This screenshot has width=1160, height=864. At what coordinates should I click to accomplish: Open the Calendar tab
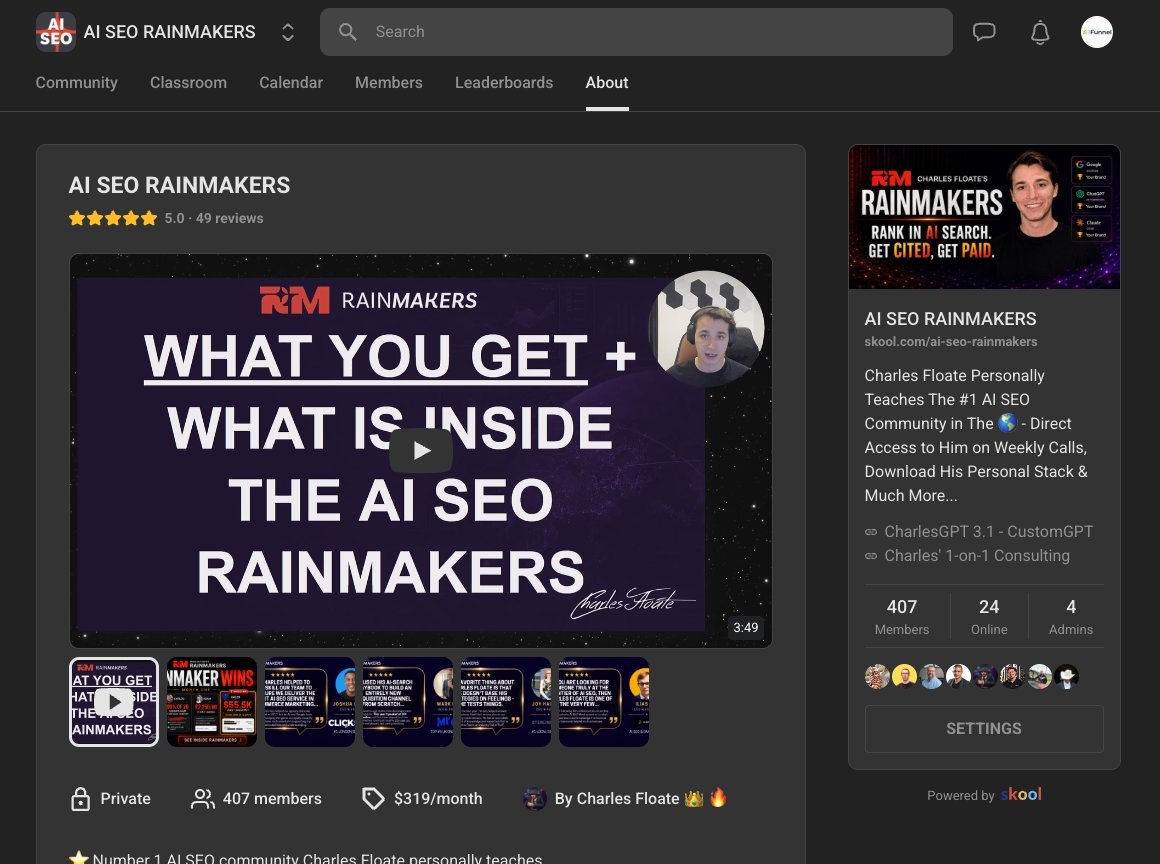point(291,82)
